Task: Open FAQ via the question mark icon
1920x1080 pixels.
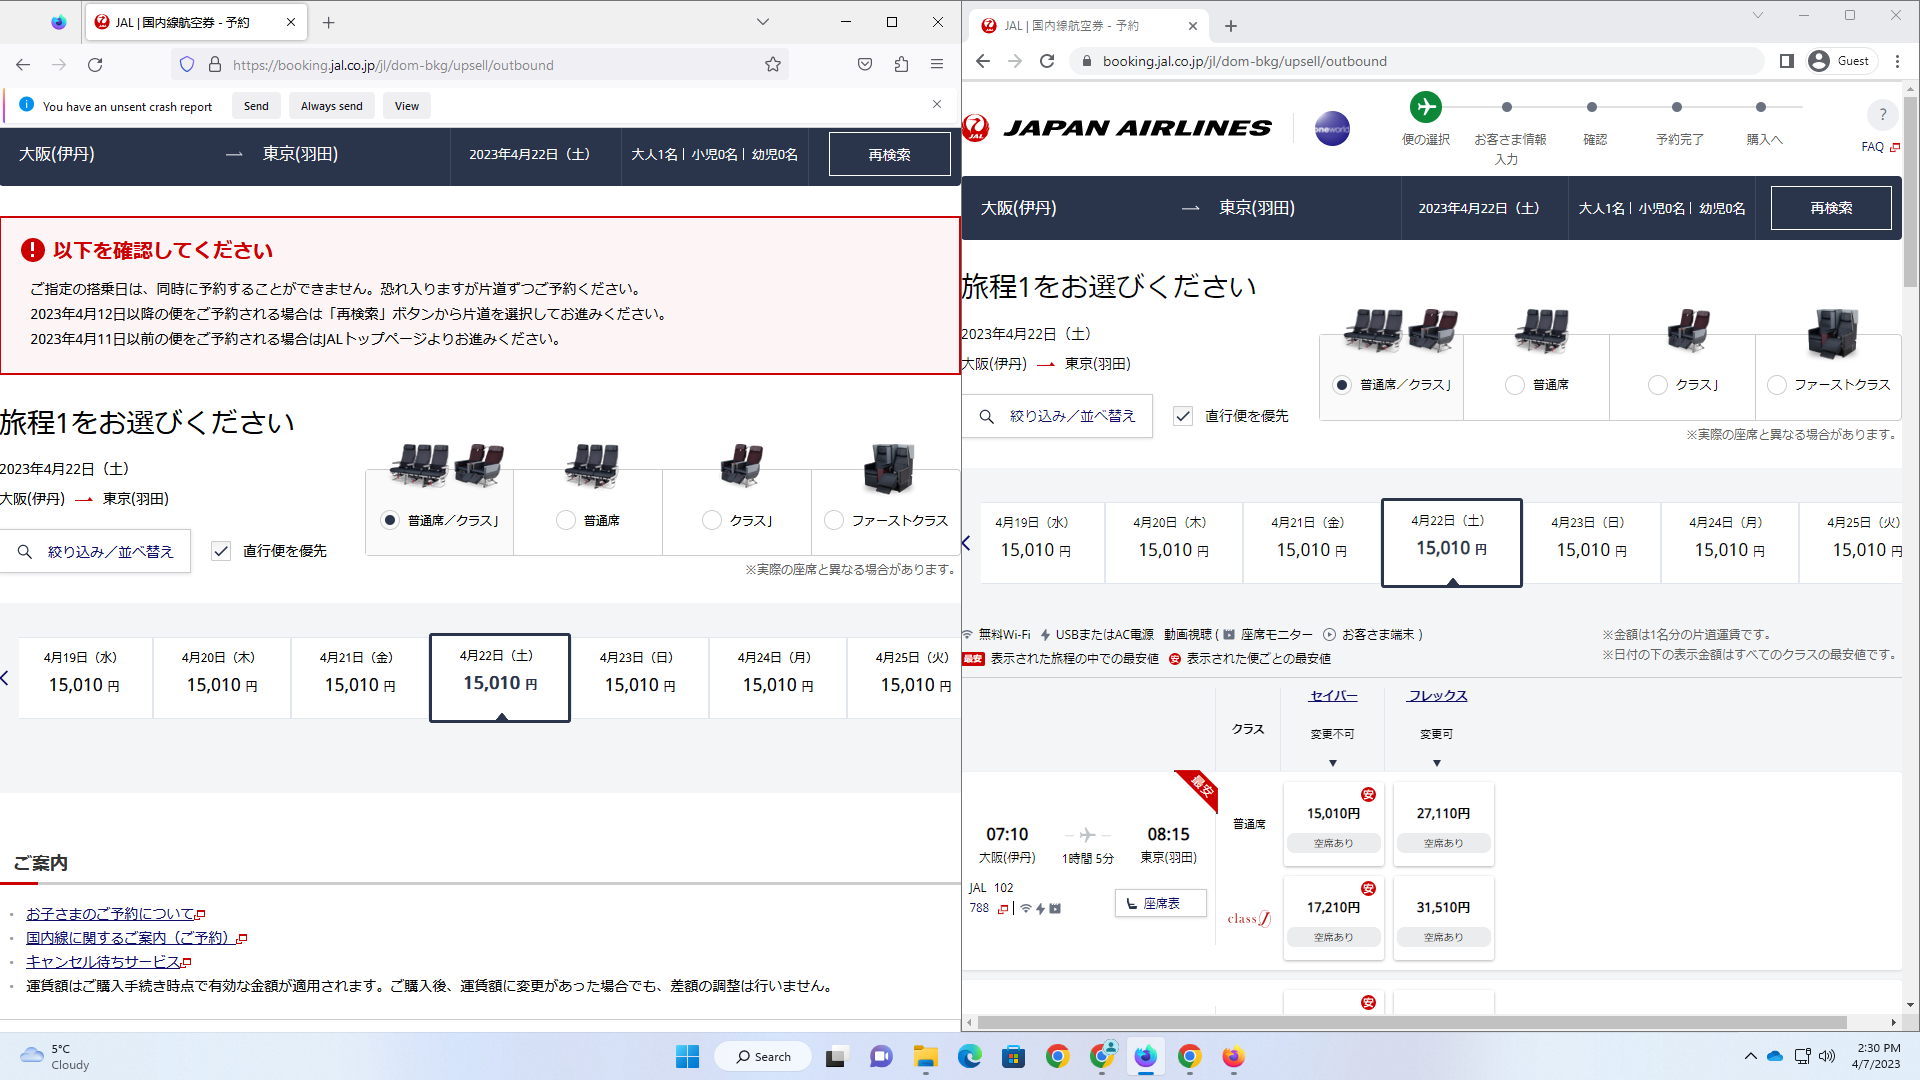Action: (1882, 114)
